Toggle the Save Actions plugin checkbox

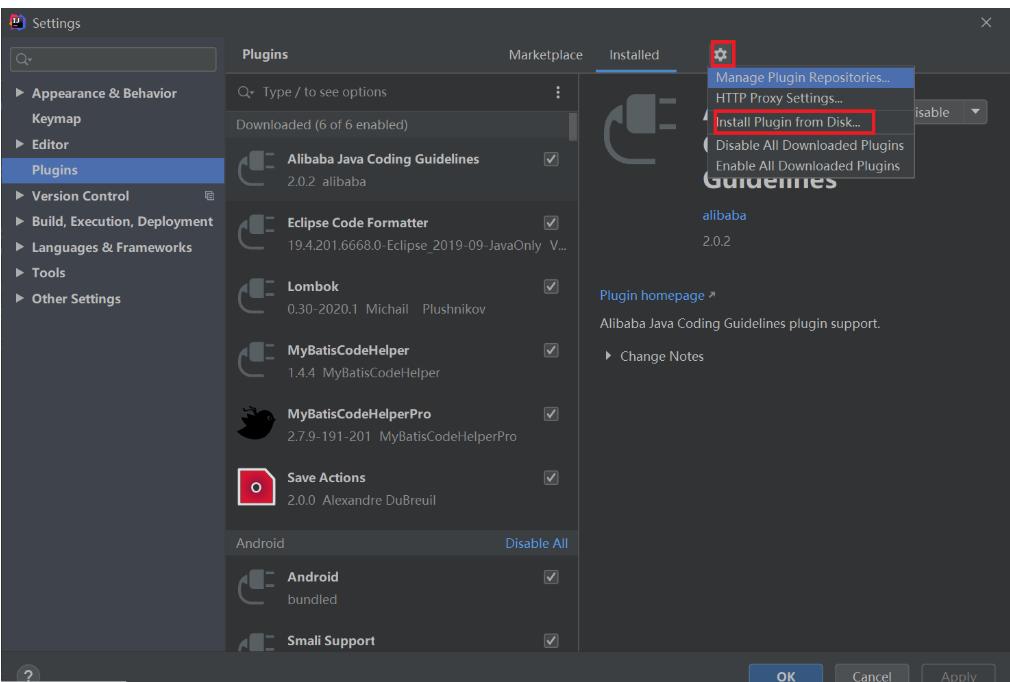coord(550,477)
